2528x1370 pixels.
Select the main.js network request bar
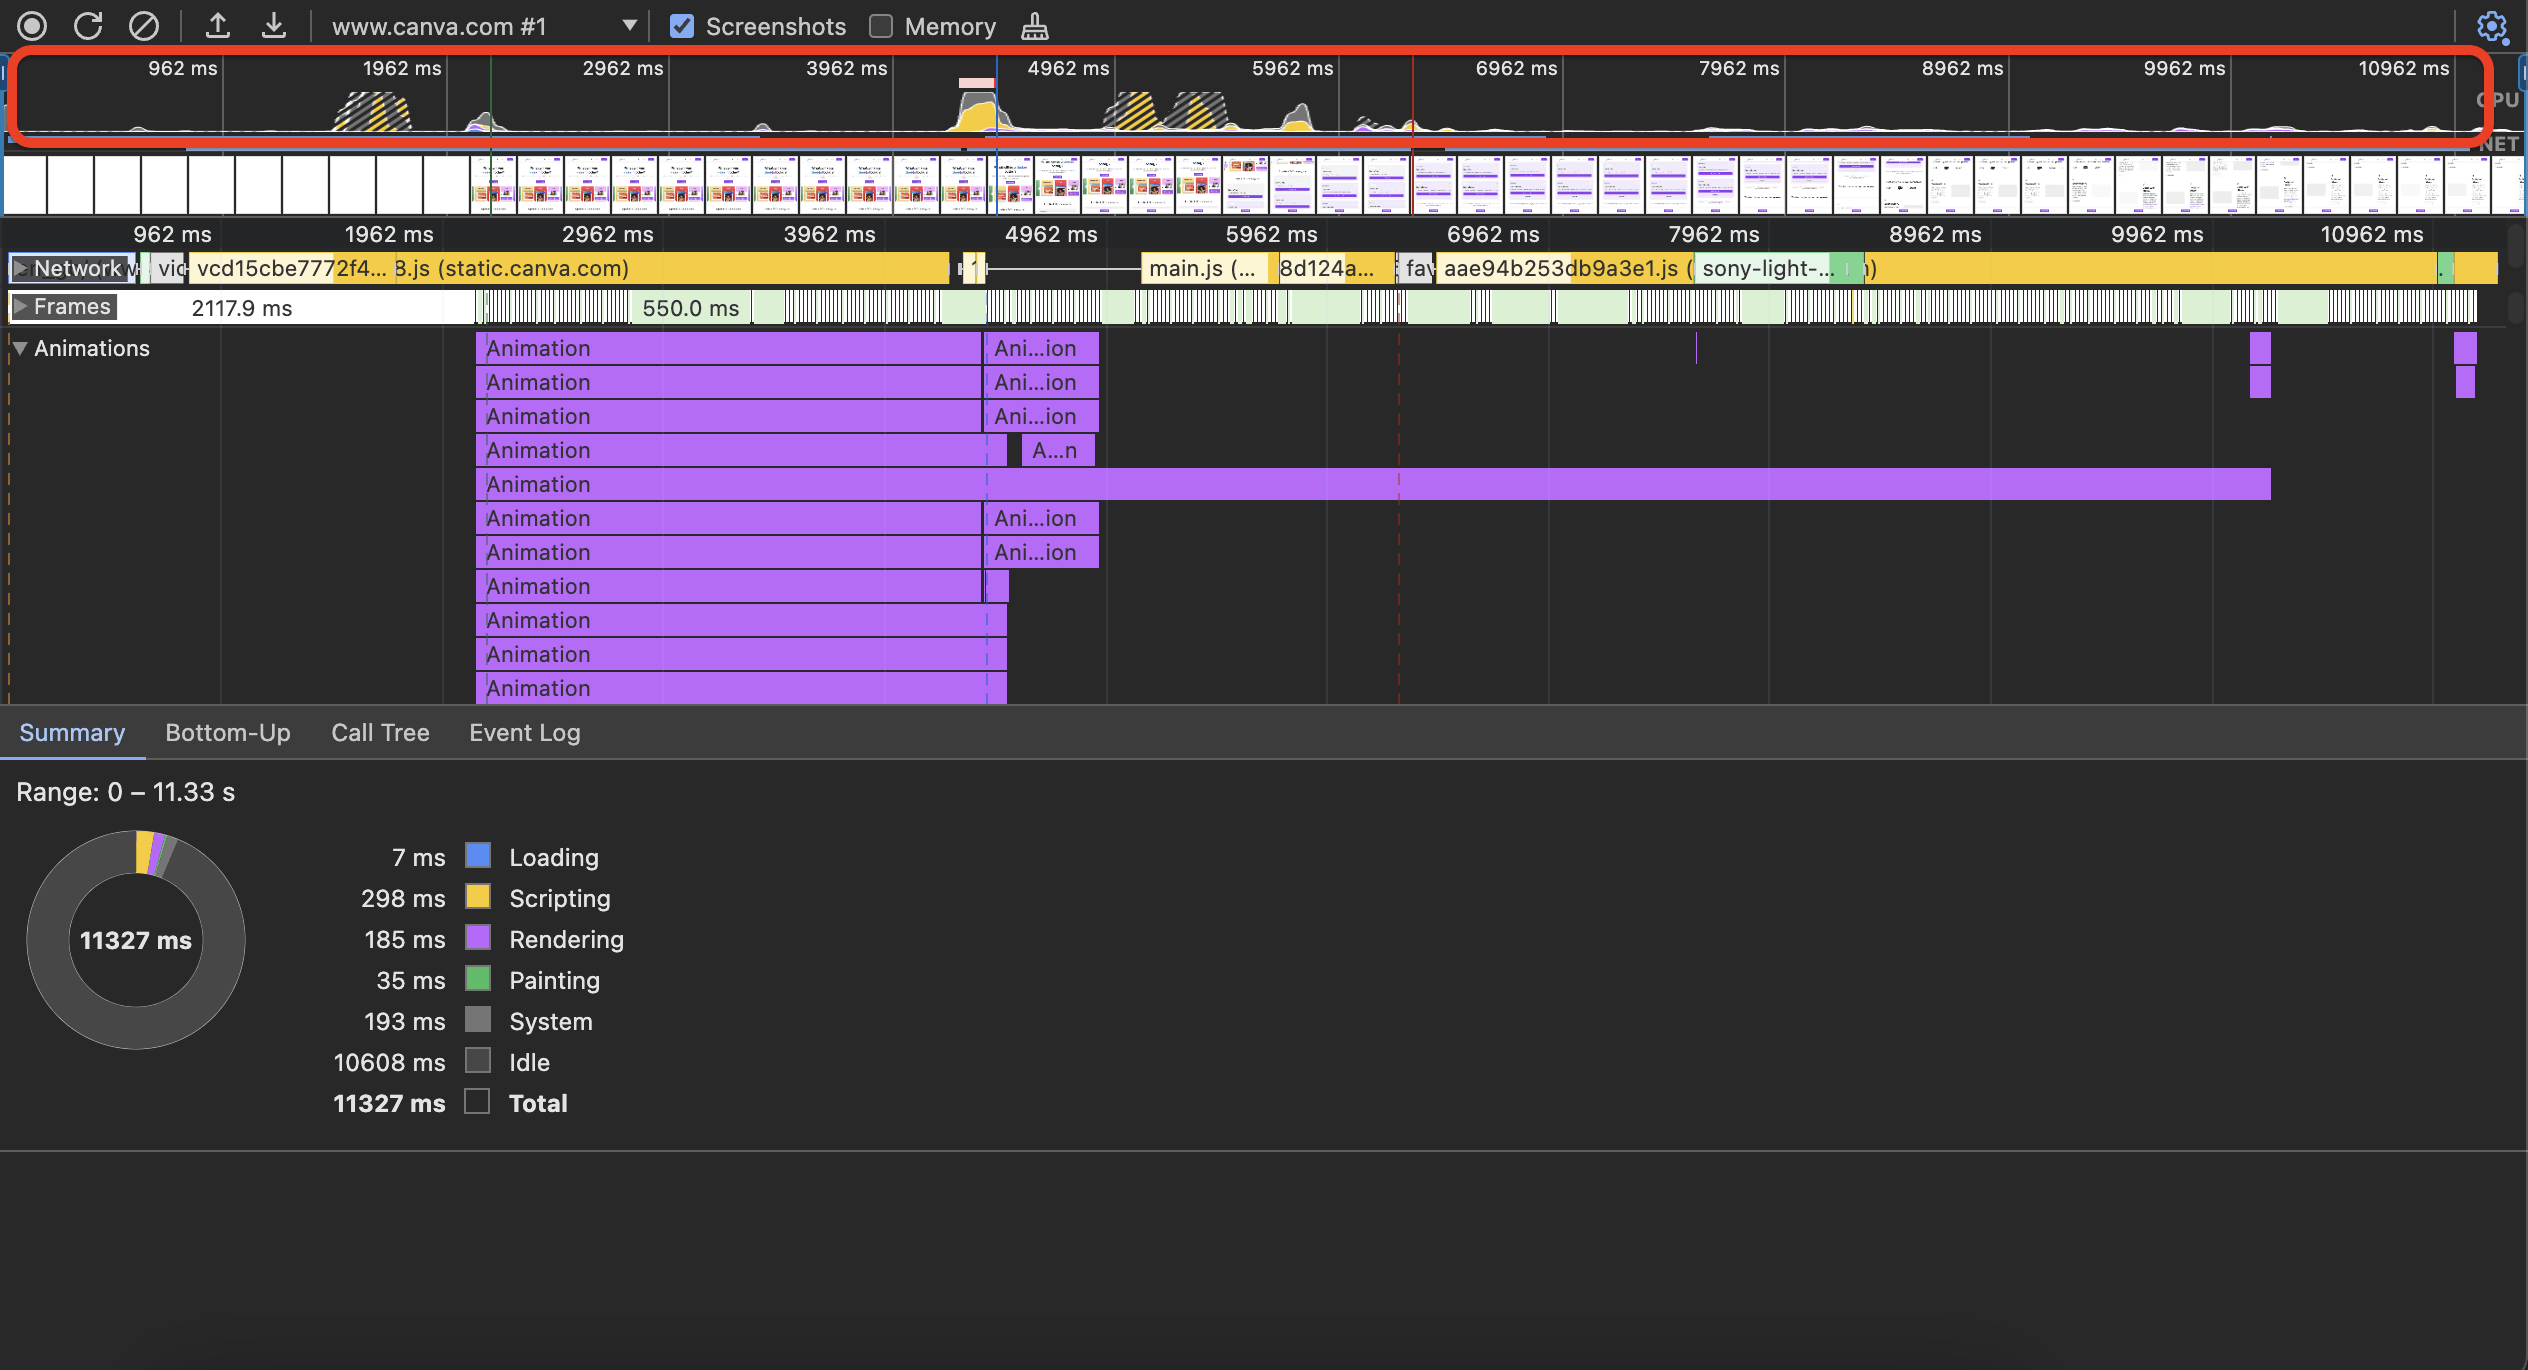(1204, 268)
